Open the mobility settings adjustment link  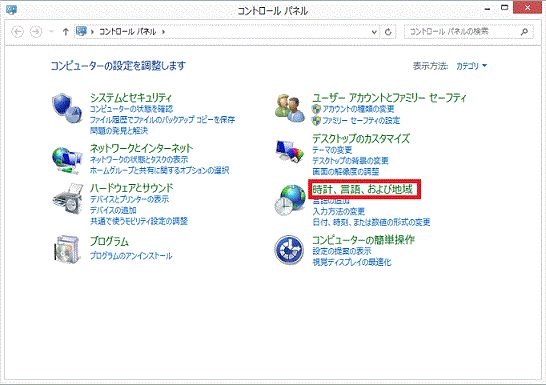coord(139,221)
